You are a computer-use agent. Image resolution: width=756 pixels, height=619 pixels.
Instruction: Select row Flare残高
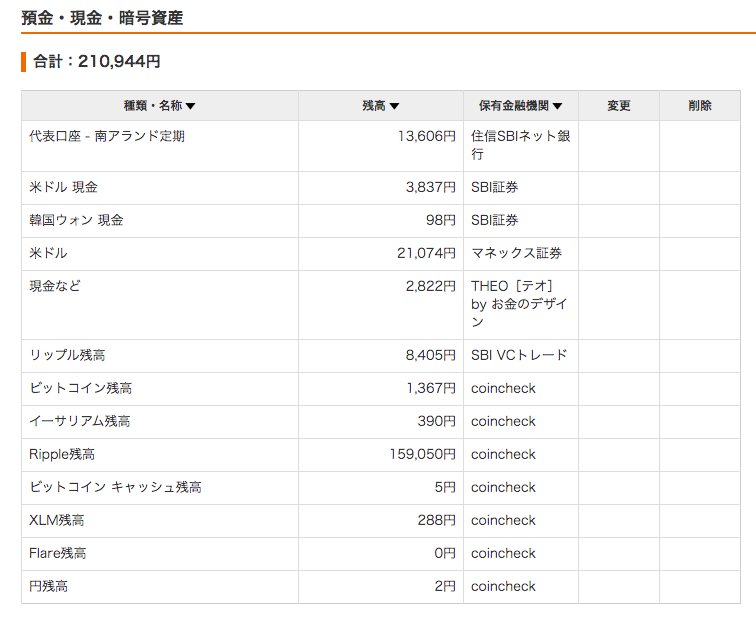tap(381, 554)
